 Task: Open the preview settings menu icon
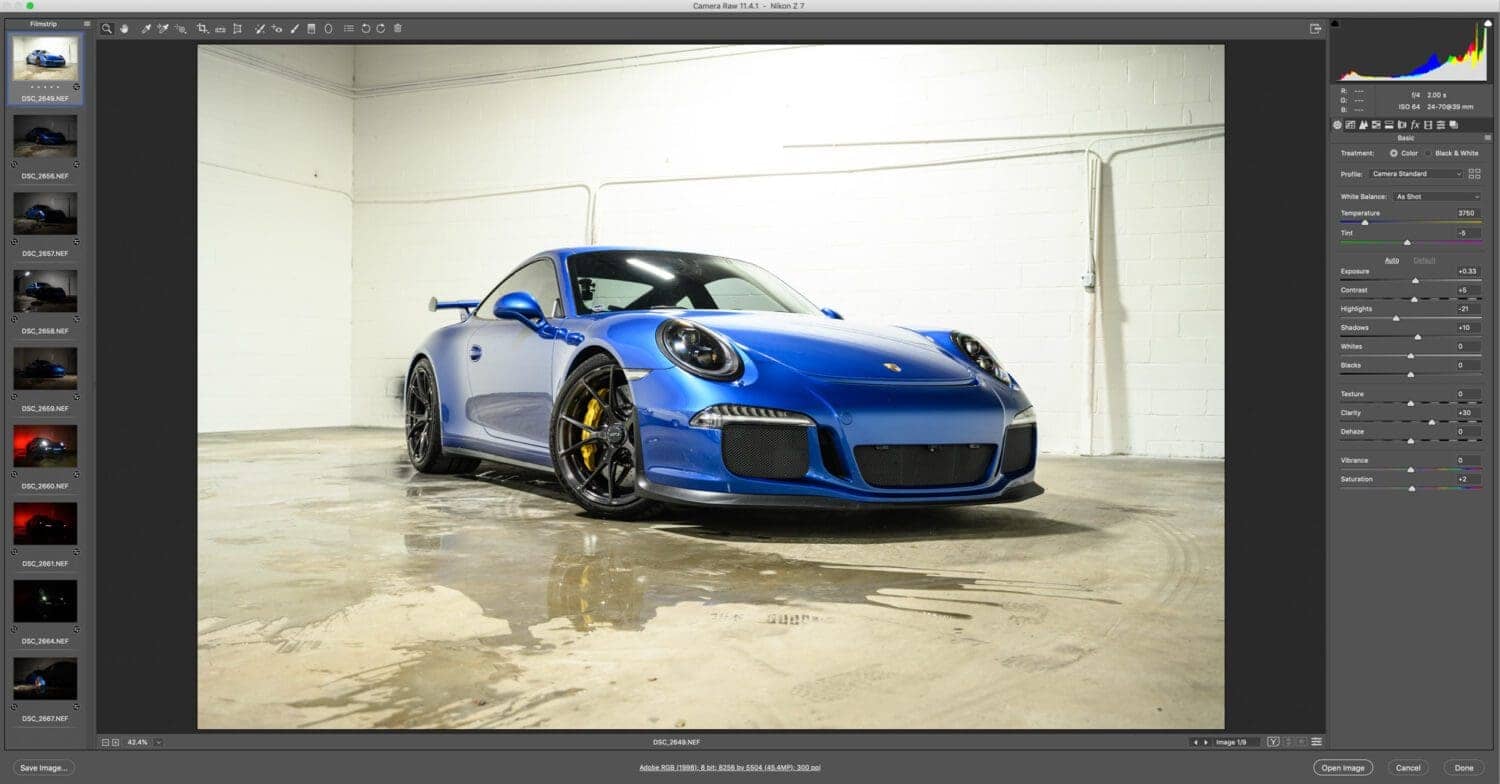pos(1317,742)
